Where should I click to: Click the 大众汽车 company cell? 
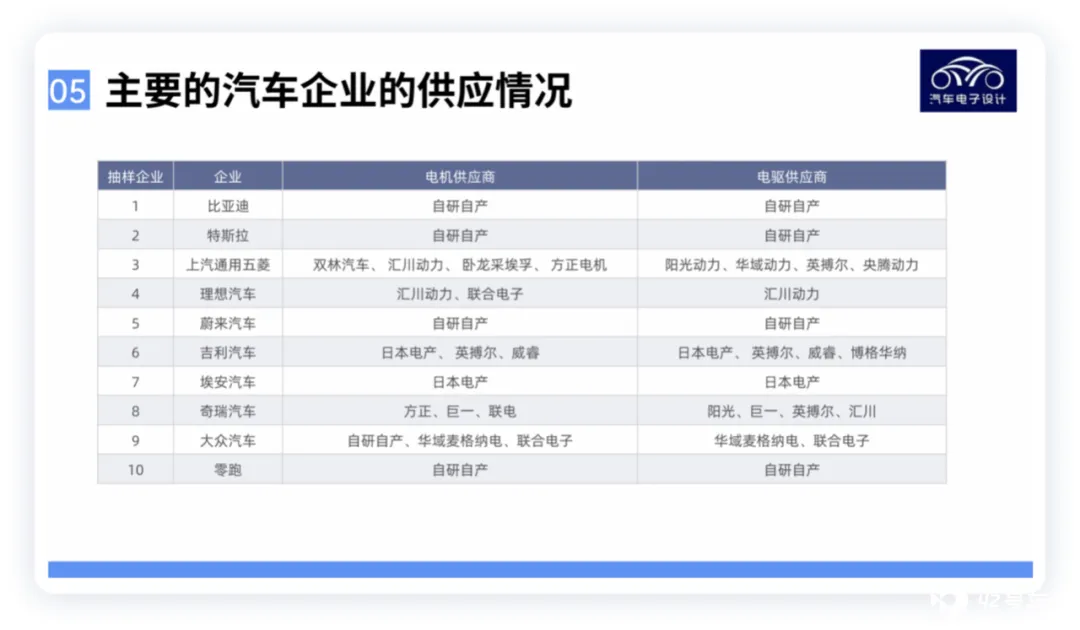click(228, 440)
